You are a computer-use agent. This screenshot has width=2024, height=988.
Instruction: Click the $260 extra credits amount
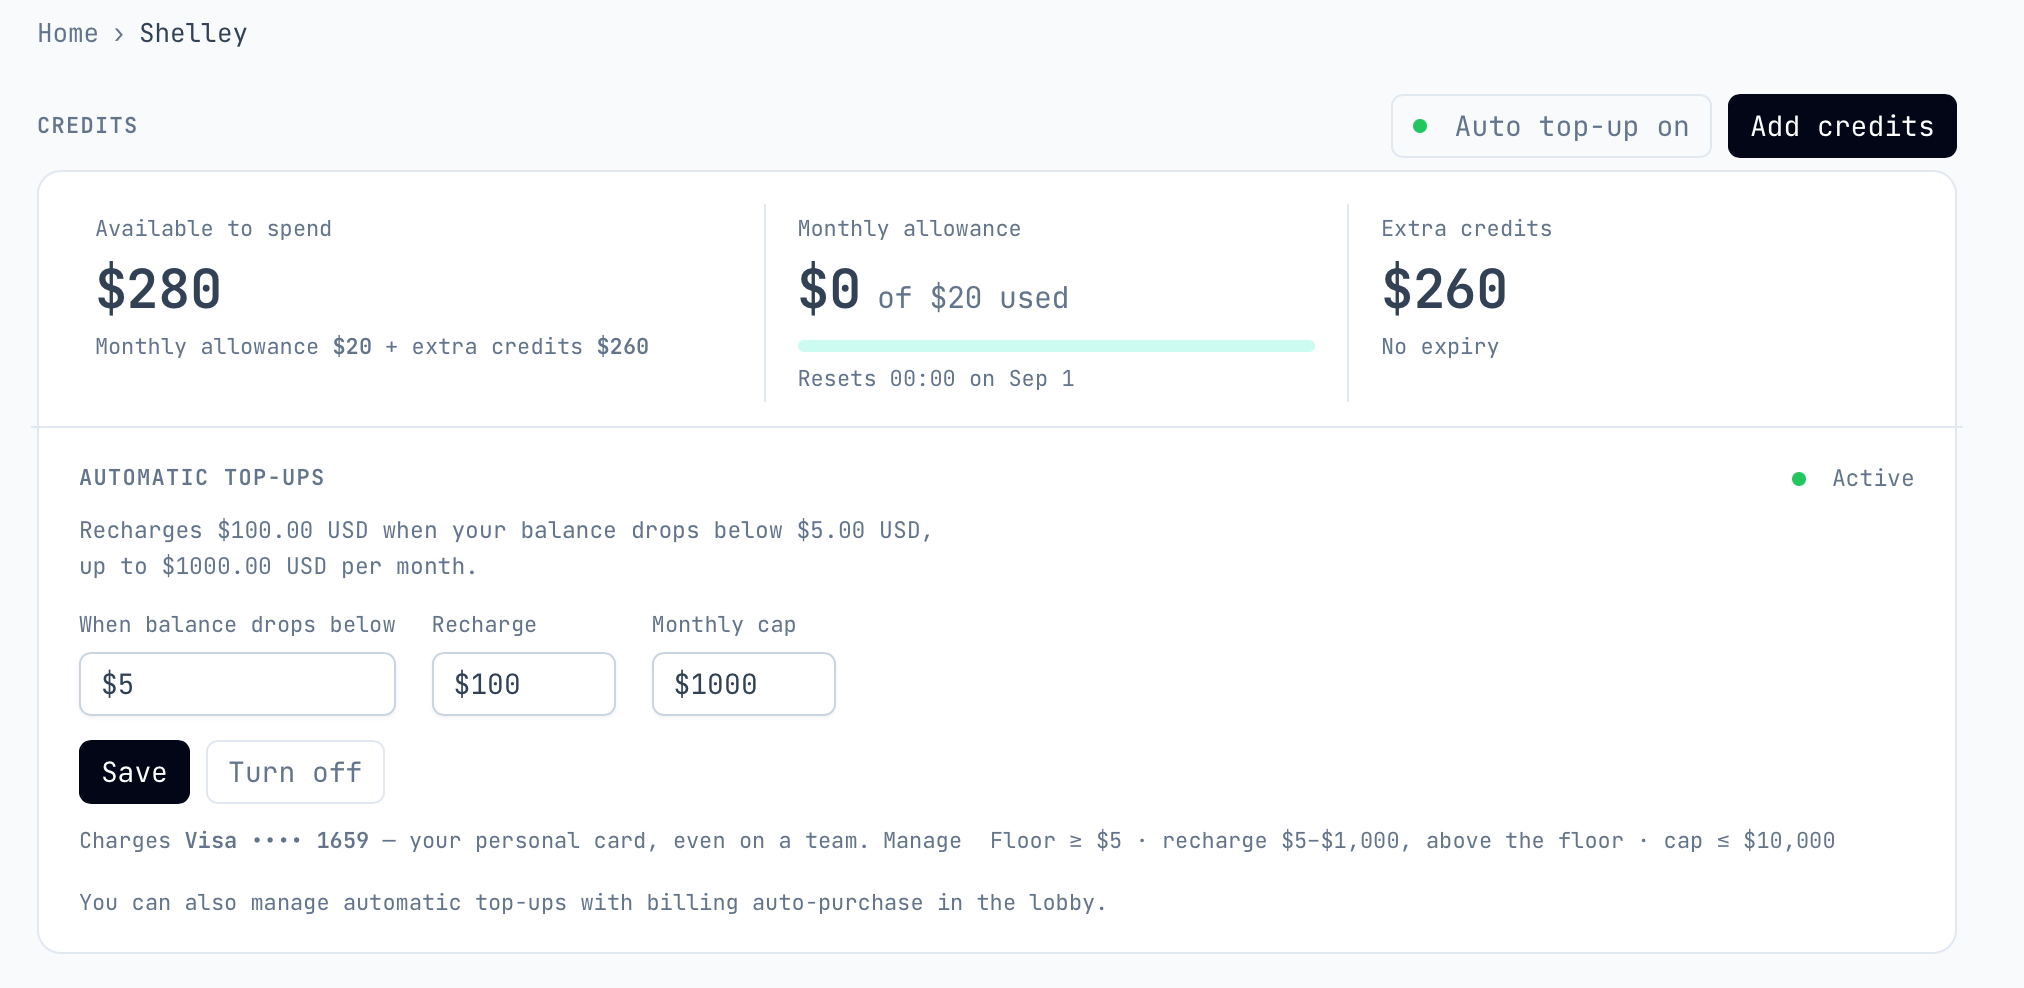click(1444, 289)
